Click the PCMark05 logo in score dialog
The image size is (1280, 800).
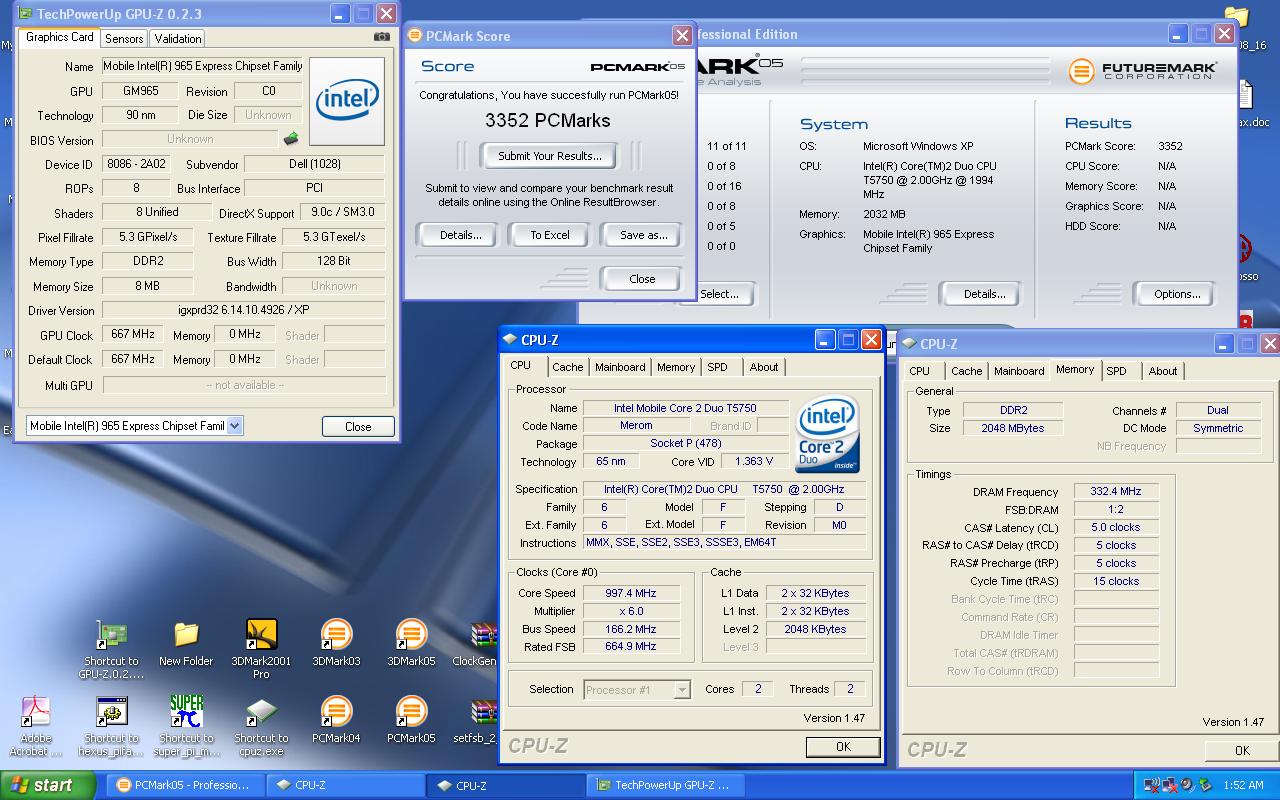[637, 67]
